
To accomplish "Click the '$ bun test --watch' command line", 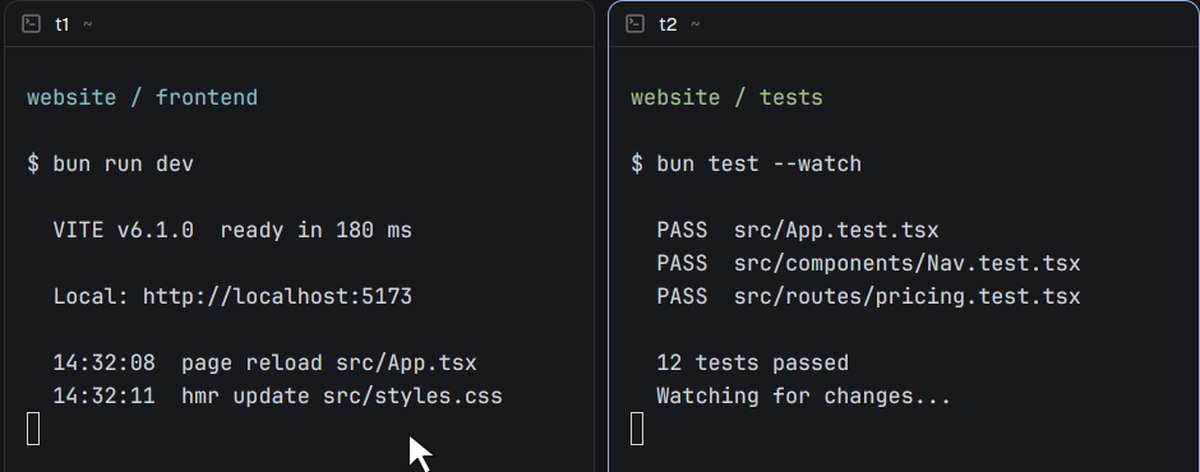I will [x=746, y=164].
